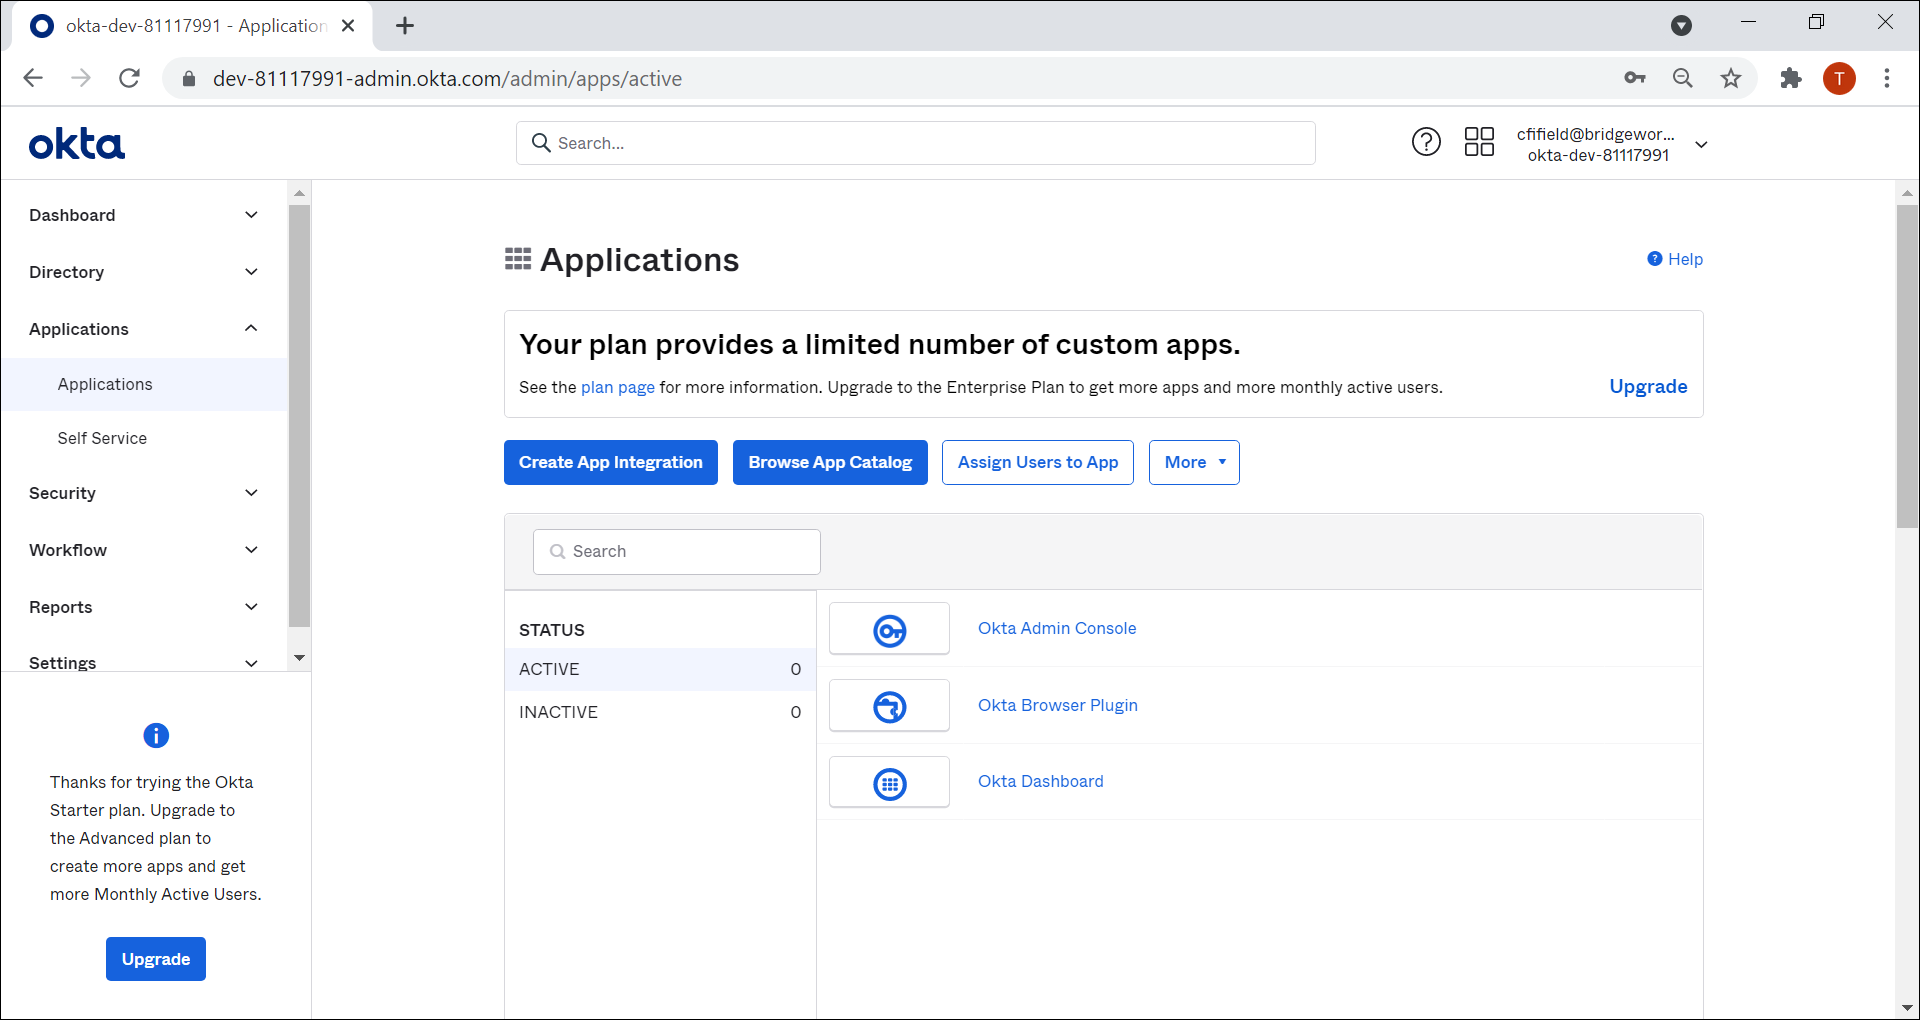Open the Chrome extensions puzzle icon

[1791, 78]
